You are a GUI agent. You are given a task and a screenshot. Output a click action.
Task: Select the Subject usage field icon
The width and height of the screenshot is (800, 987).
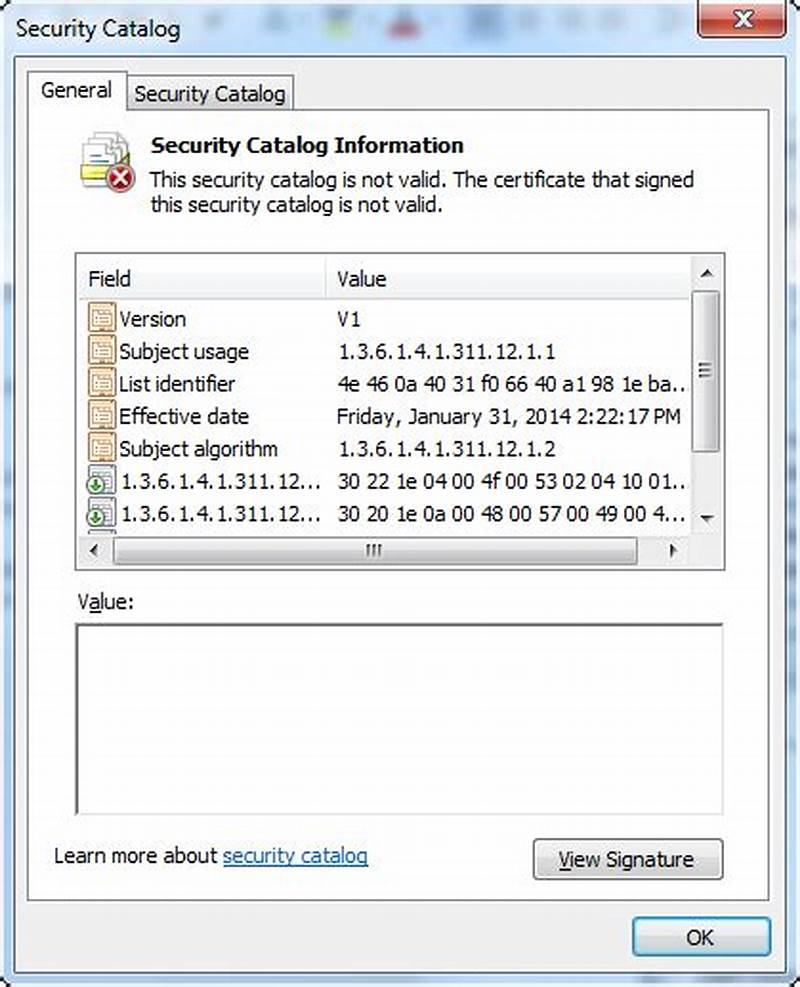102,351
